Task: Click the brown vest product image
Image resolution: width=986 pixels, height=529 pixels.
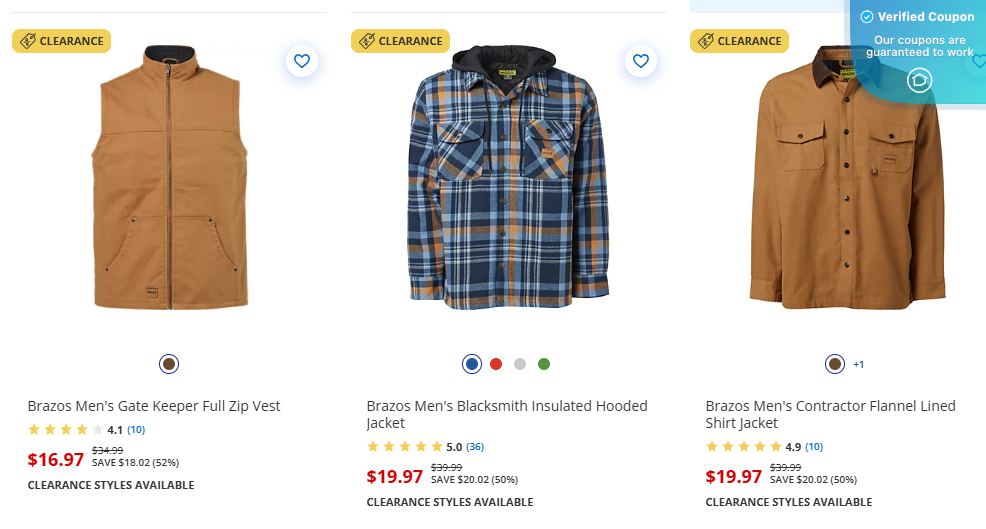Action: click(169, 180)
